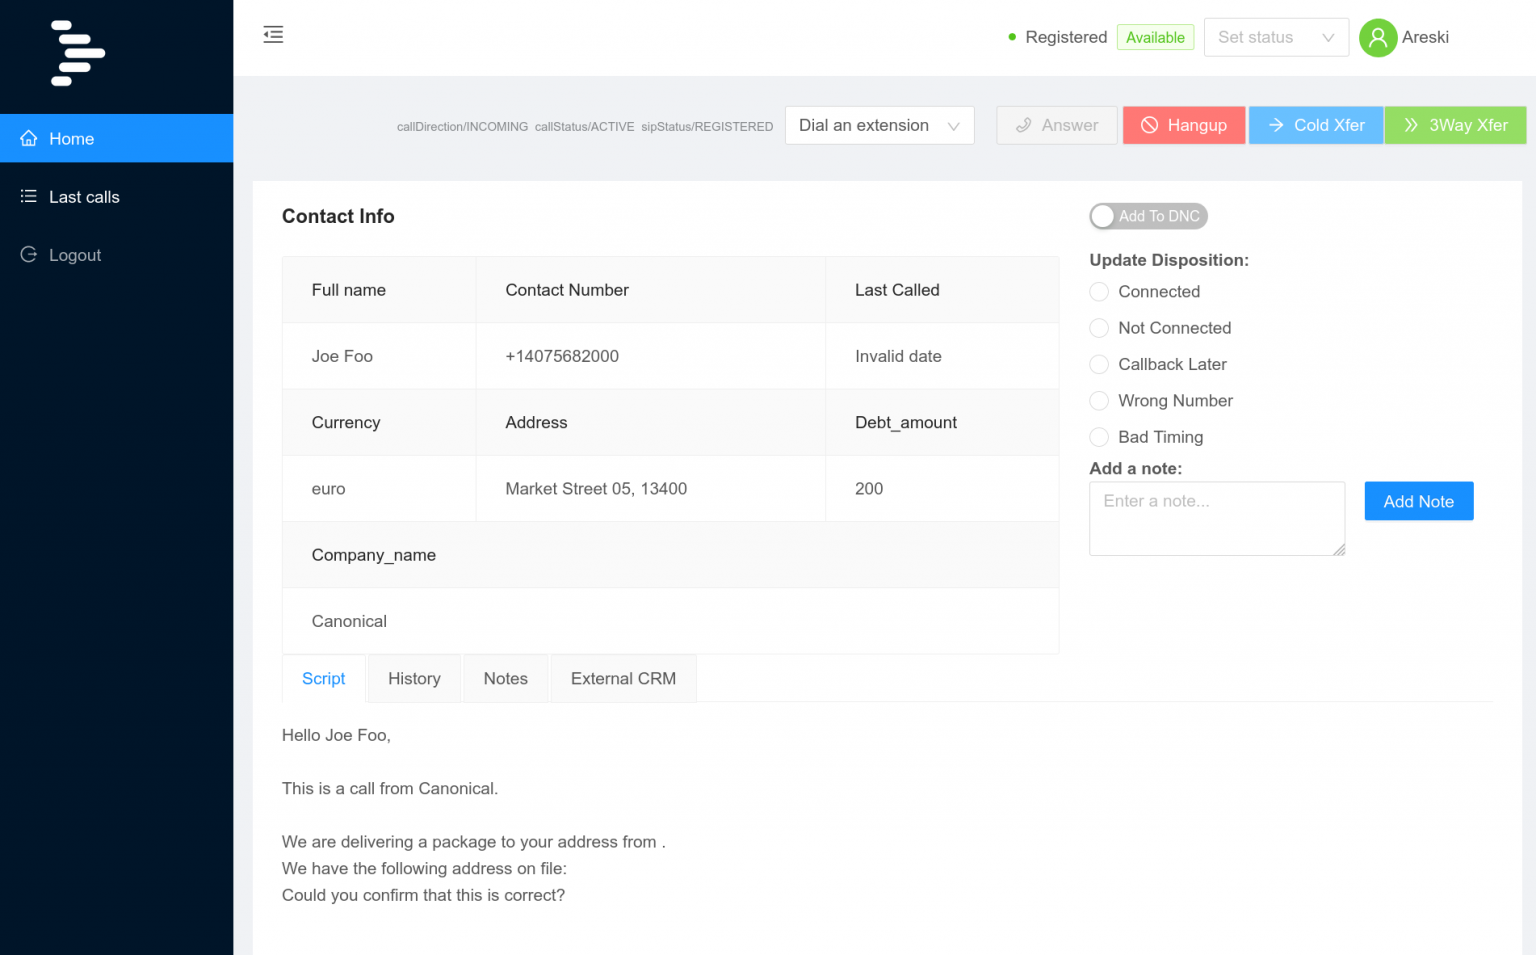Open Last calls via its list icon

29,196
